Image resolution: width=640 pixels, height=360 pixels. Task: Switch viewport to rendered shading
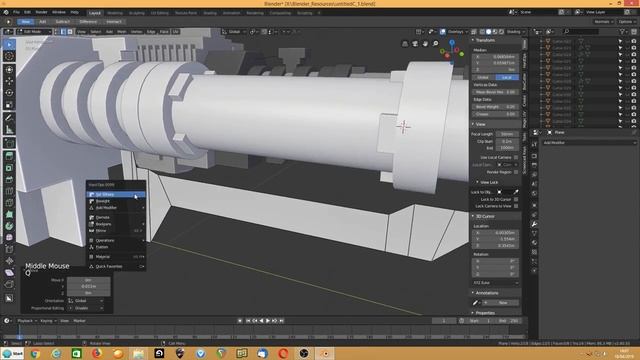502,31
